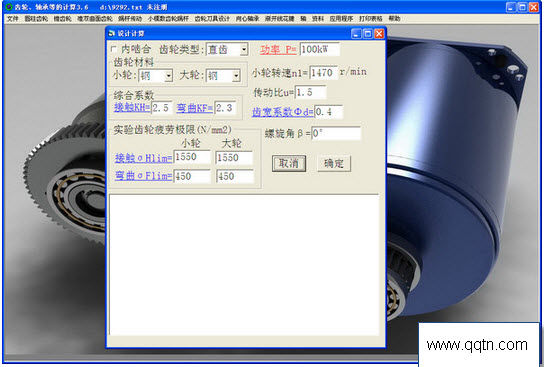Image resolution: width=544 pixels, height=367 pixels.
Task: Click the 螺旋角β input field
Action: pyautogui.click(x=336, y=134)
